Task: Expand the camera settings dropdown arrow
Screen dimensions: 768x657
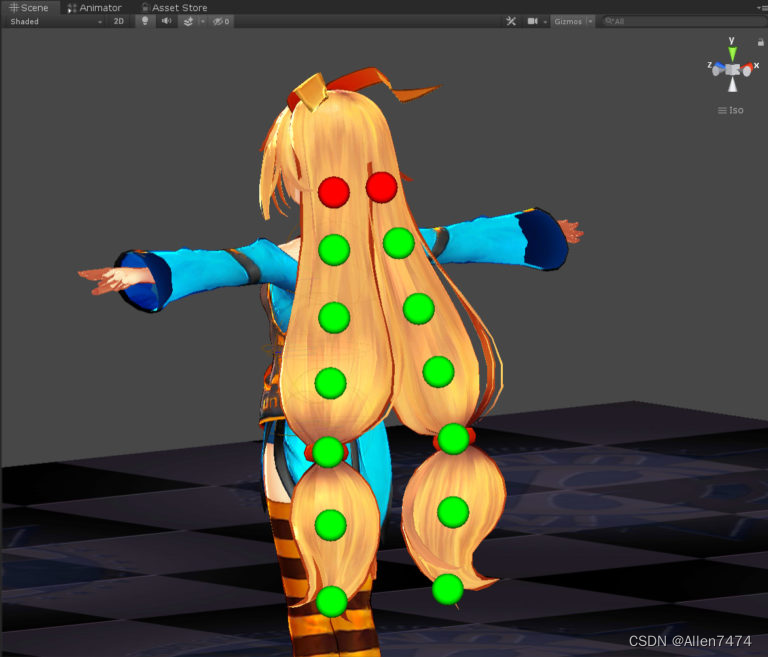Action: [545, 22]
